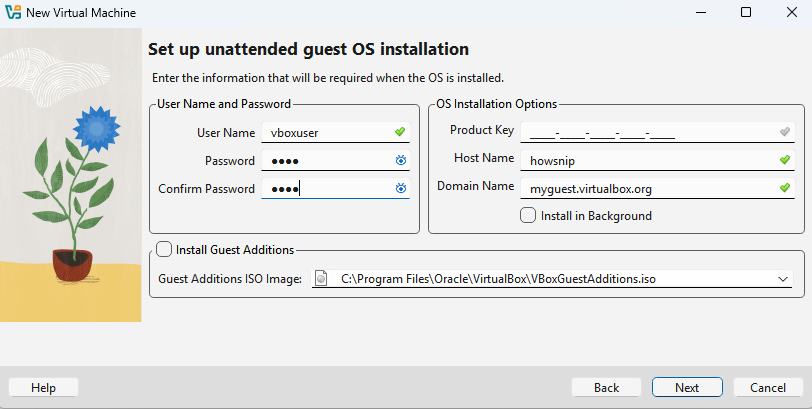Click the green checkmark beside User Name
Viewport: 812px width, 409px height.
pyautogui.click(x=400, y=132)
